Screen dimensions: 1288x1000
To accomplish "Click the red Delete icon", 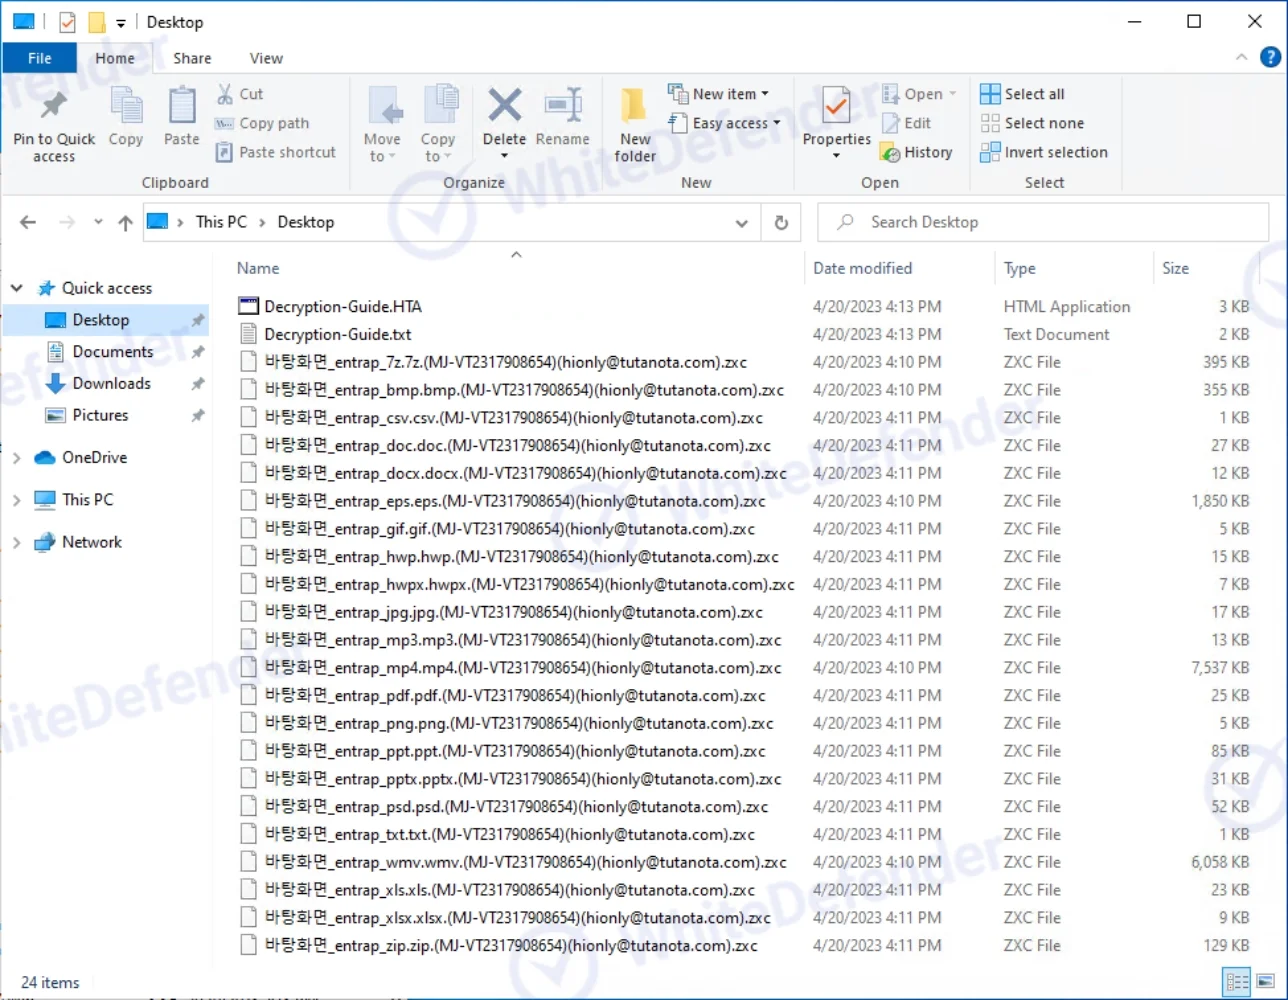I will 504,106.
